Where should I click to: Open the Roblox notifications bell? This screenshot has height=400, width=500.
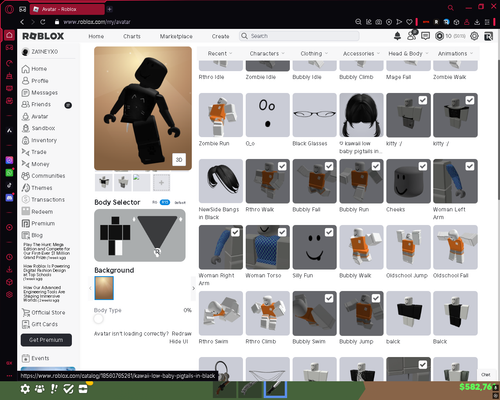pyautogui.click(x=397, y=36)
